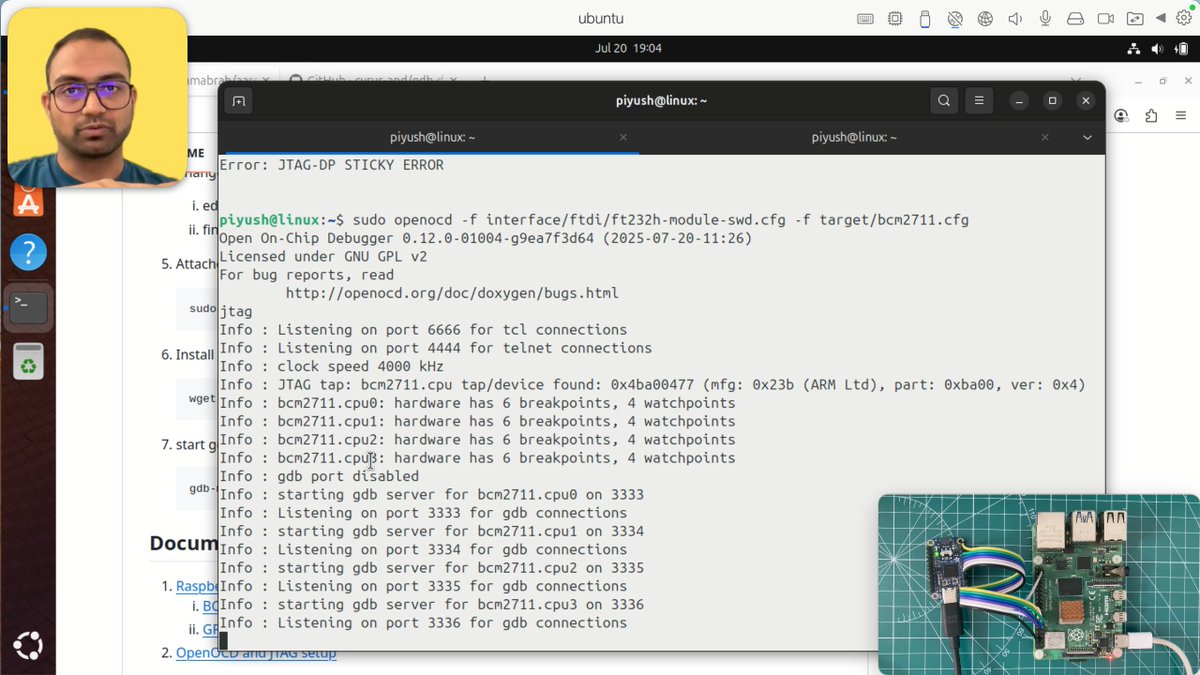Switch to the first piyush@linux terminal tab
The width and height of the screenshot is (1200, 675).
[x=432, y=137]
